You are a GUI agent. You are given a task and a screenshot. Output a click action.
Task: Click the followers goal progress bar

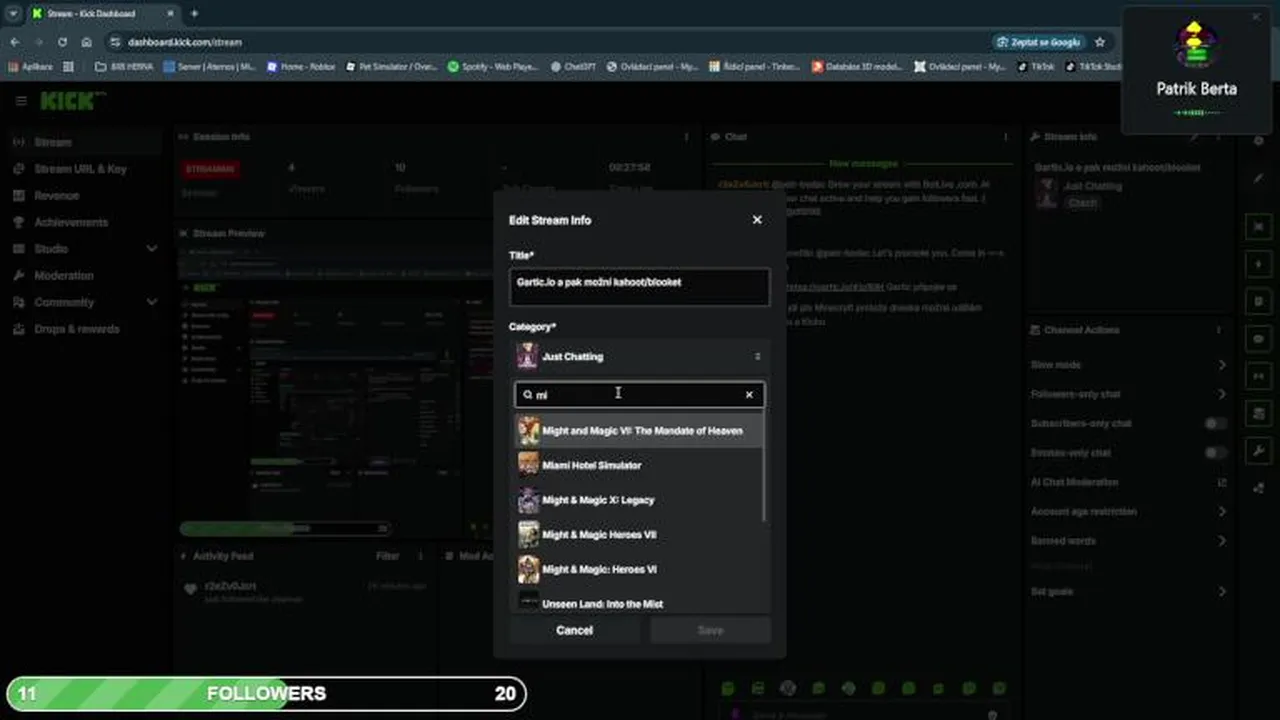tap(266, 693)
